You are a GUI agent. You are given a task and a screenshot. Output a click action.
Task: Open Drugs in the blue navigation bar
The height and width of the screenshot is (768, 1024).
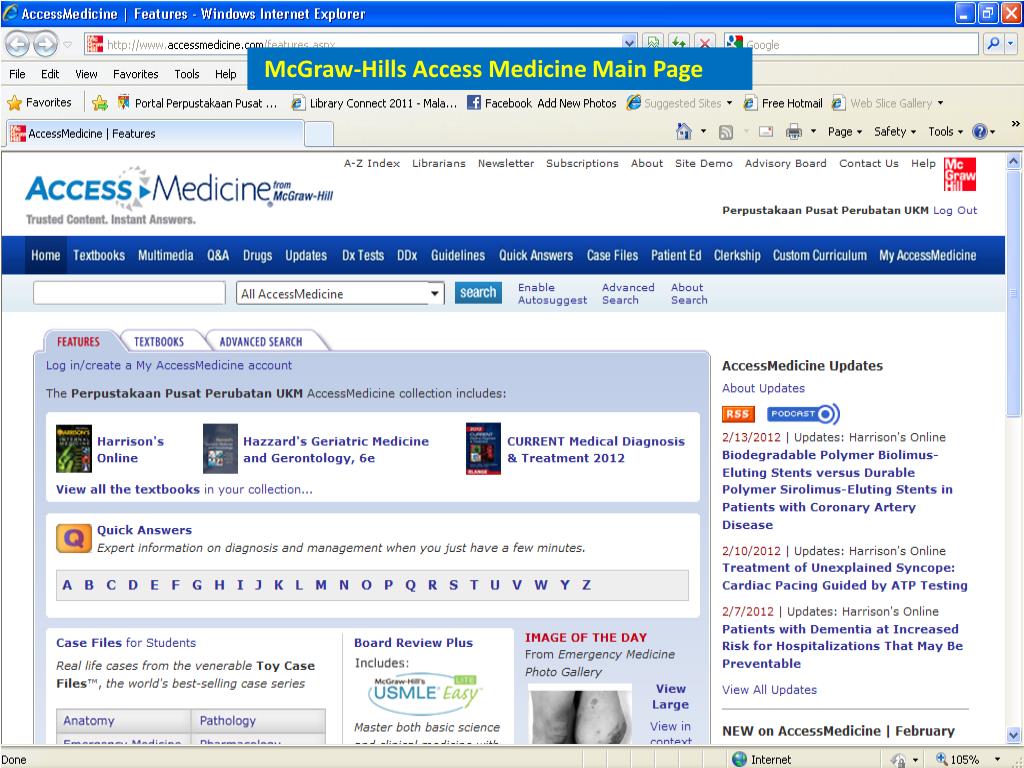coord(257,255)
